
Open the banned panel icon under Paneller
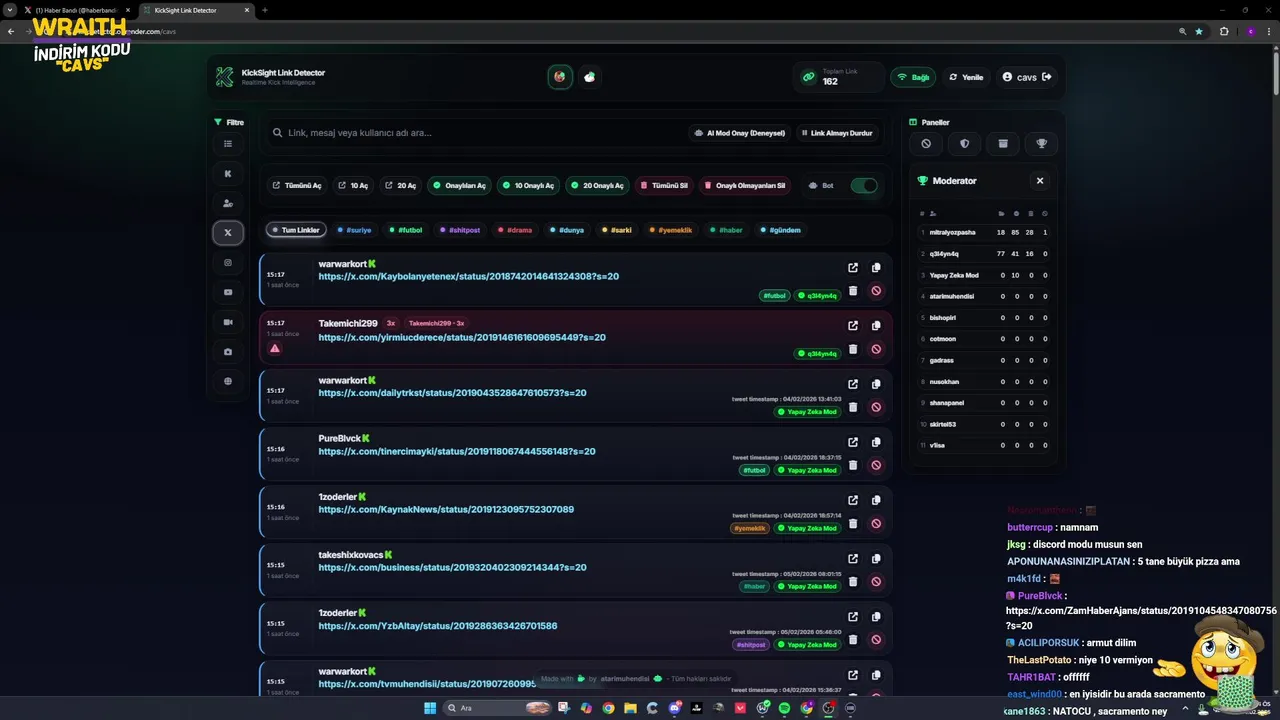(x=926, y=144)
